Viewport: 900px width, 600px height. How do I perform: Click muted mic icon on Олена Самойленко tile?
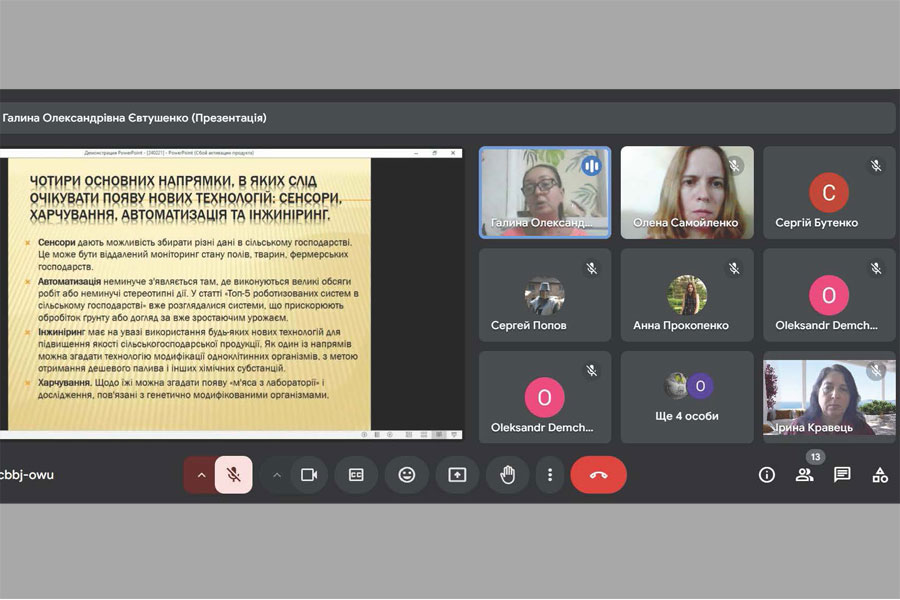(734, 166)
